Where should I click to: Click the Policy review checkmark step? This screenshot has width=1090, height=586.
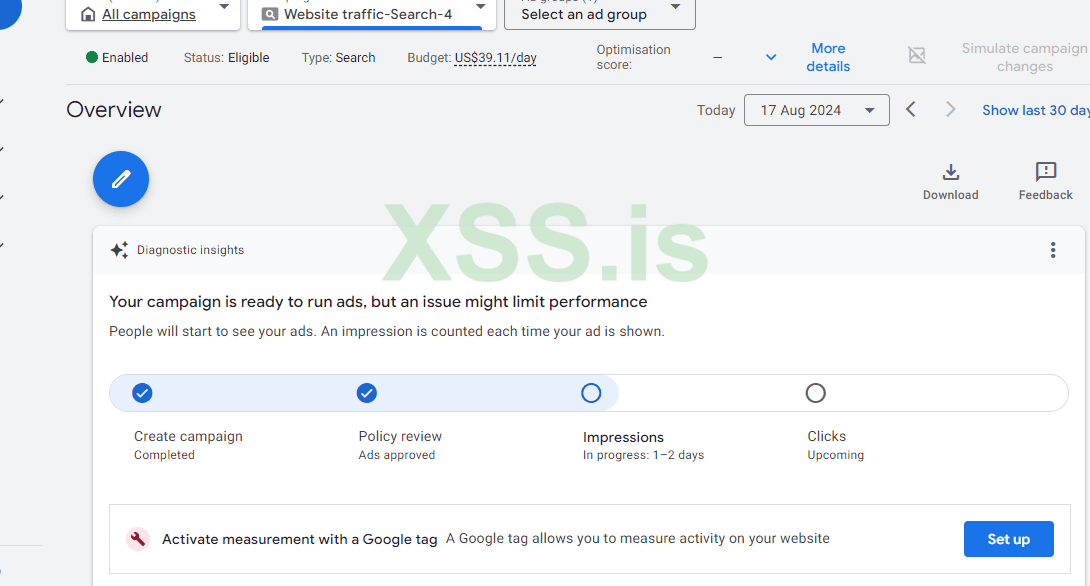367,393
